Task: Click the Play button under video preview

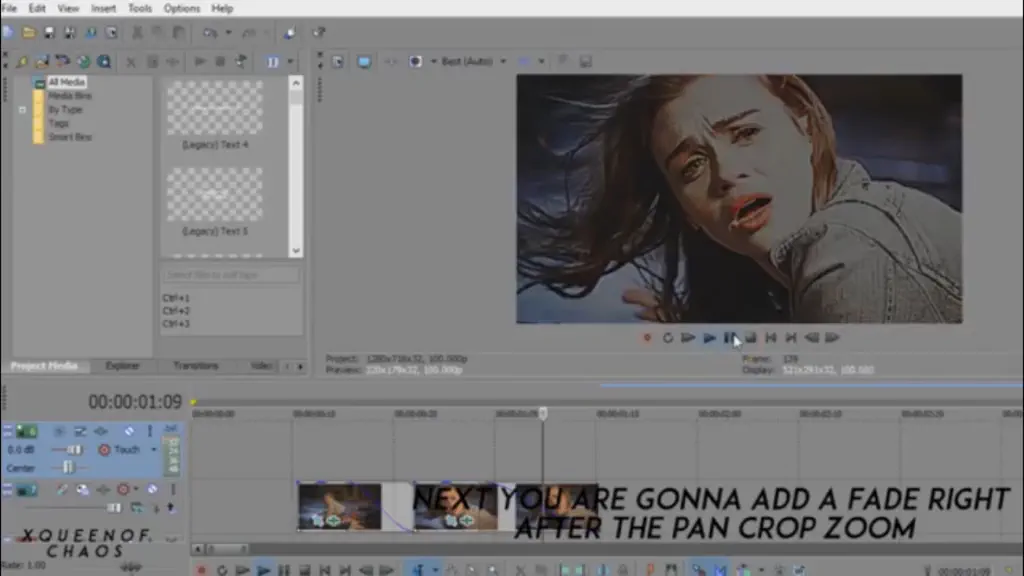Action: [x=709, y=338]
